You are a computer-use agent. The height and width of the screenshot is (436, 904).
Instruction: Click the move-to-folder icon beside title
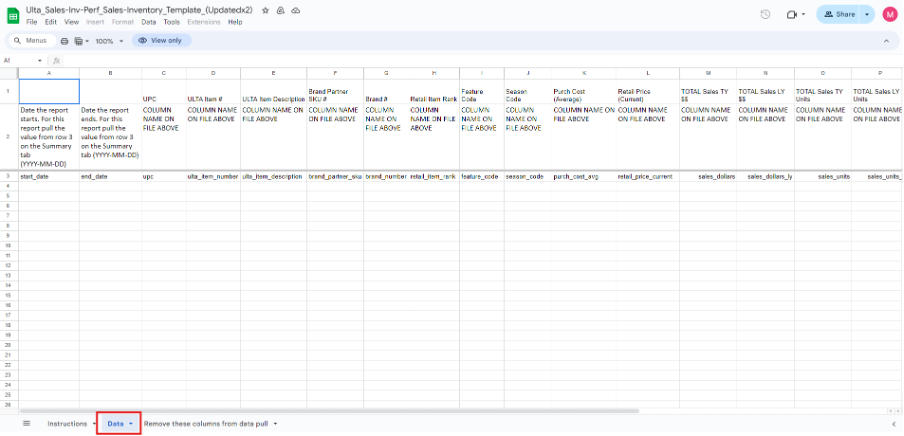click(280, 9)
